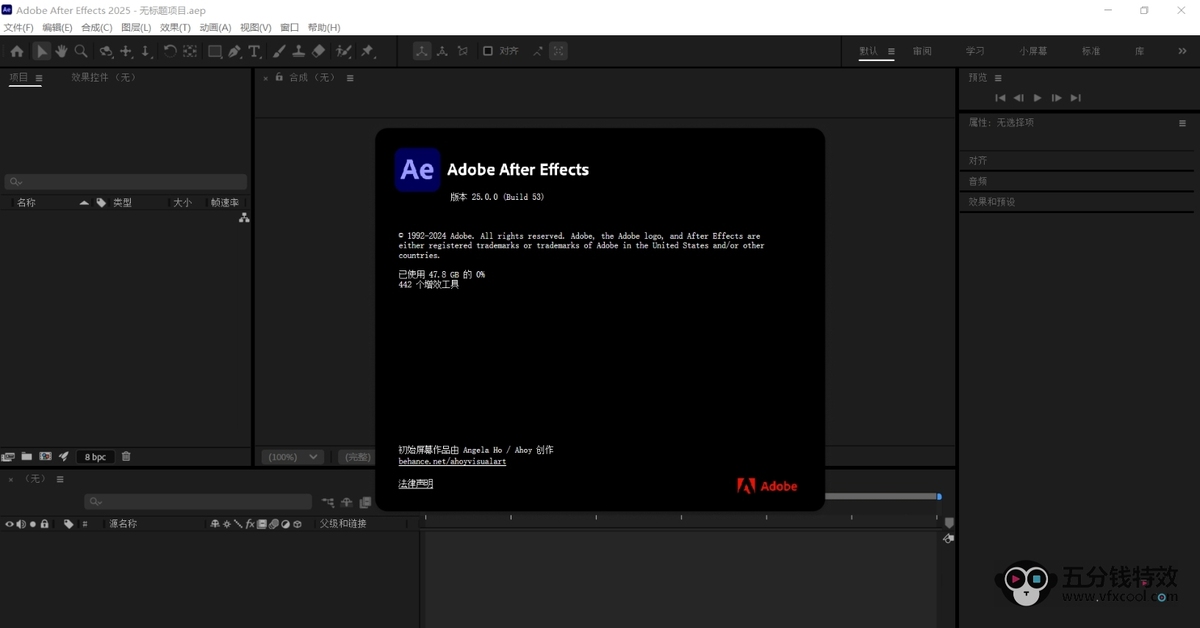Toggle shy layers icon in timeline
1200x628 pixels.
click(347, 502)
